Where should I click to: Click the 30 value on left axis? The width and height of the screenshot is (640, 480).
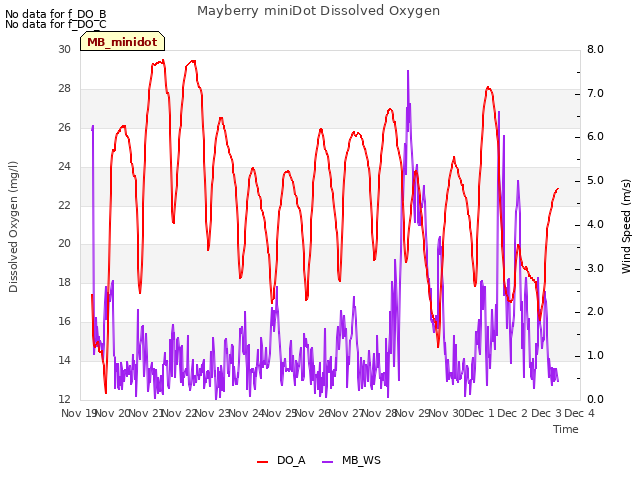(x=64, y=49)
